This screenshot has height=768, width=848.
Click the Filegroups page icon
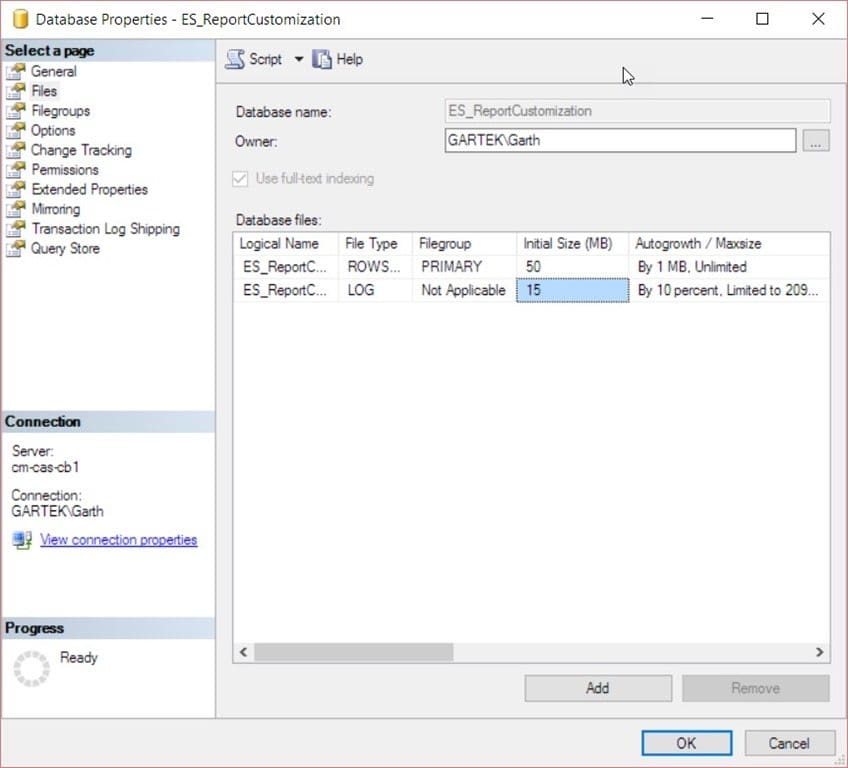(16, 111)
